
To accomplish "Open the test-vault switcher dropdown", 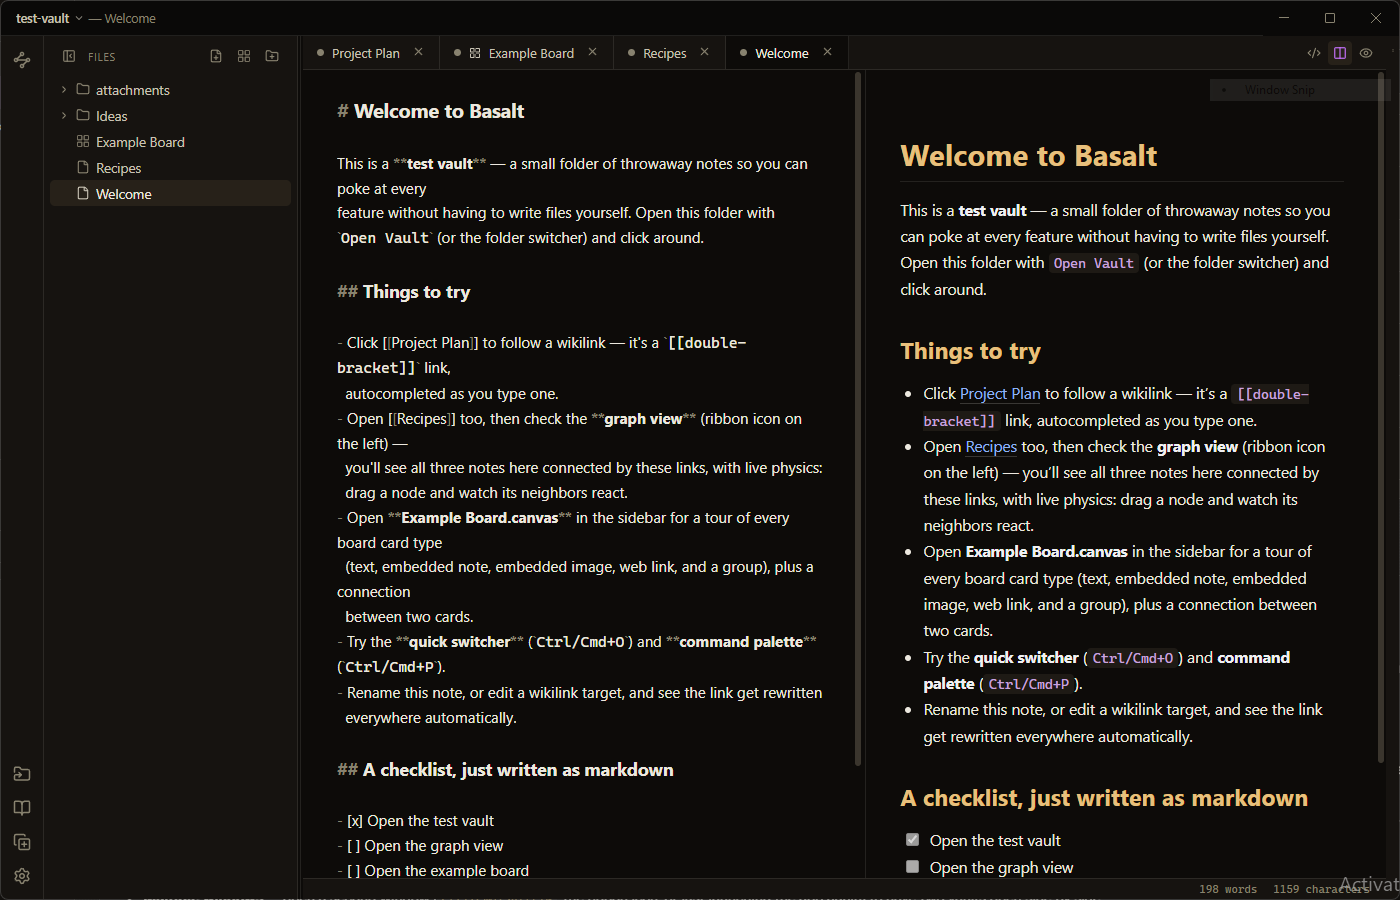I will pyautogui.click(x=50, y=18).
